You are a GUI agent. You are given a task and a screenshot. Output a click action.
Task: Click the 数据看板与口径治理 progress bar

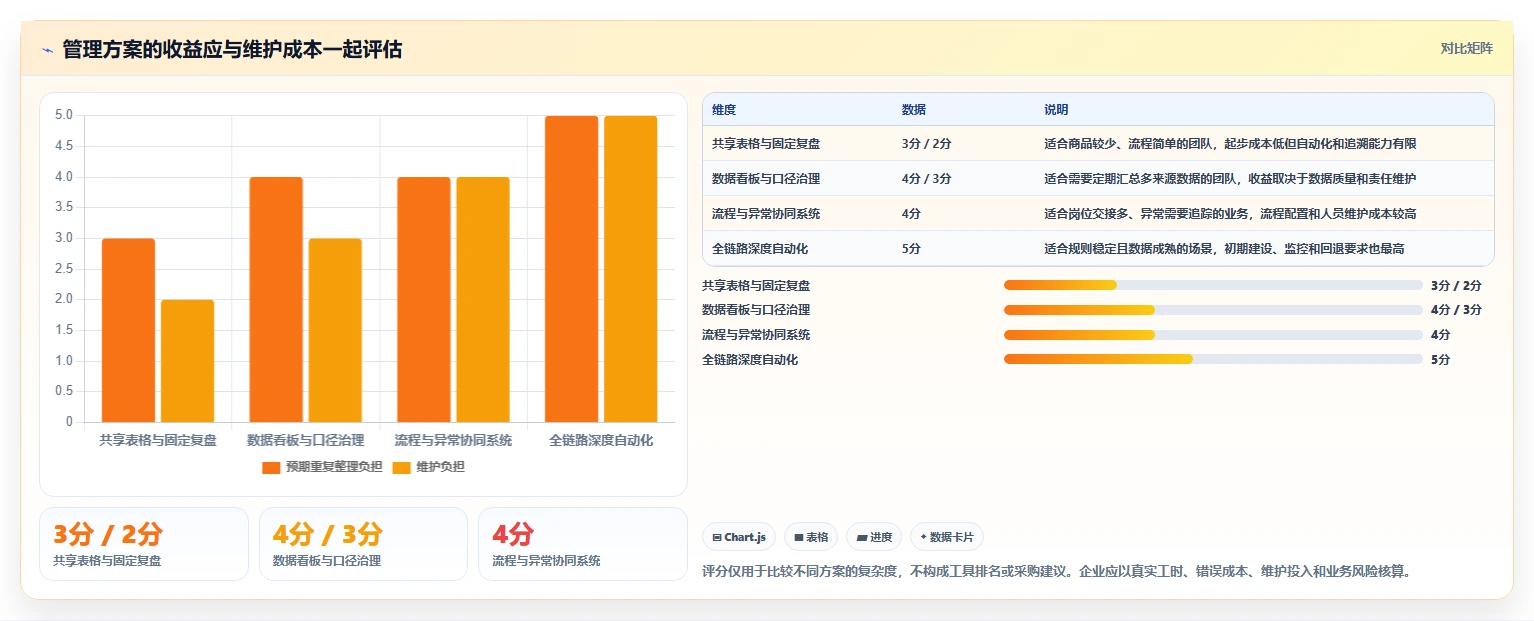click(1213, 310)
